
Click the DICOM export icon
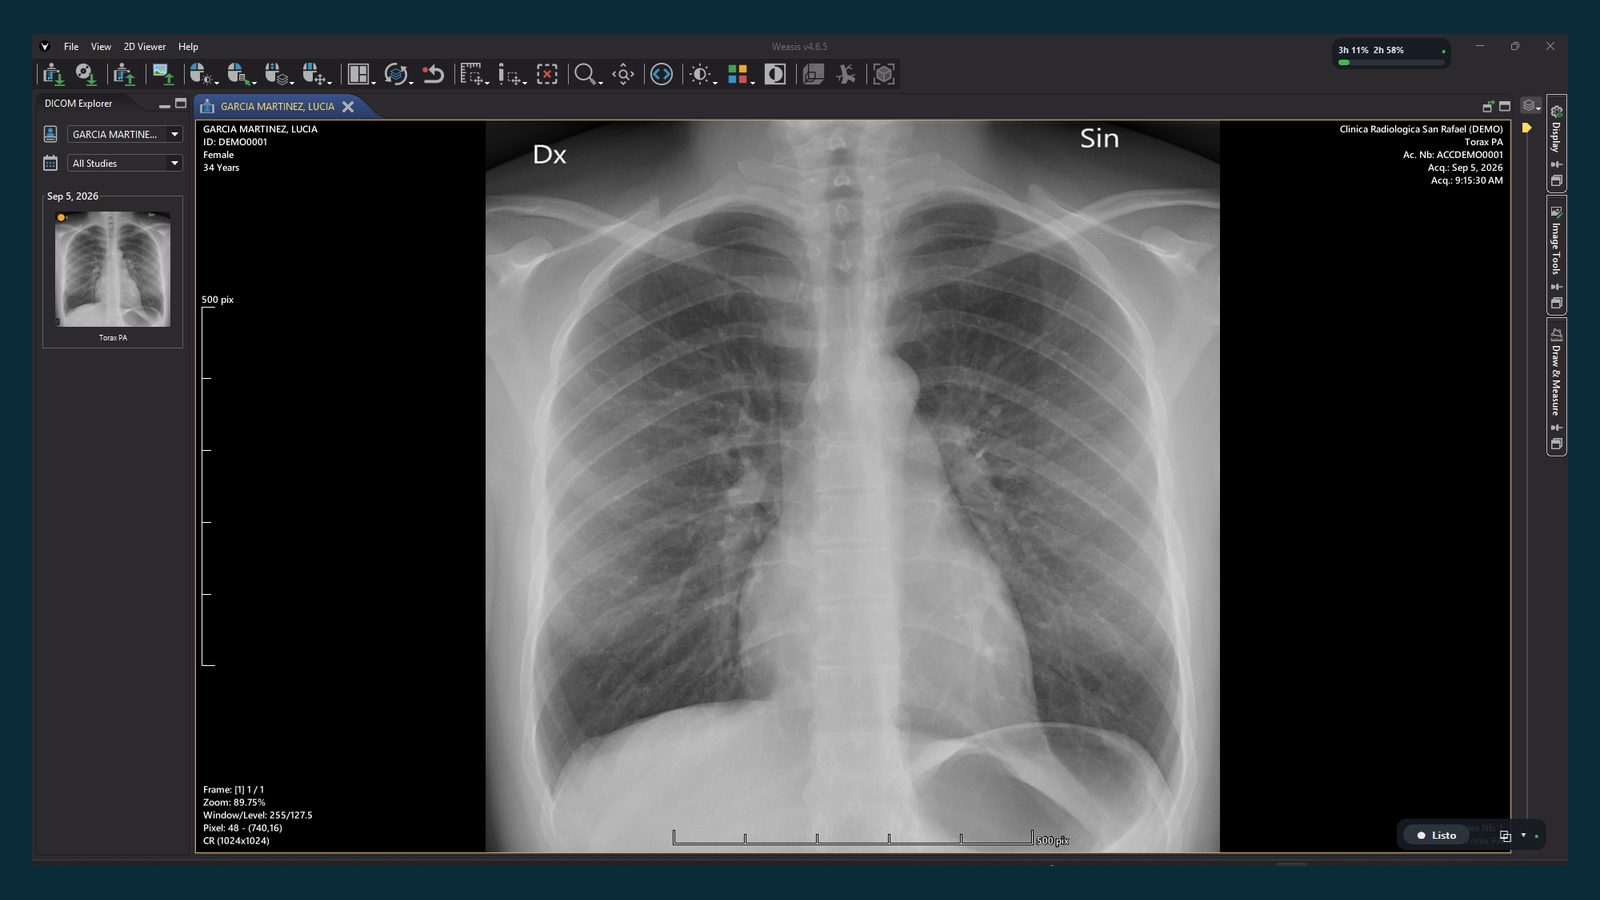(x=124, y=74)
